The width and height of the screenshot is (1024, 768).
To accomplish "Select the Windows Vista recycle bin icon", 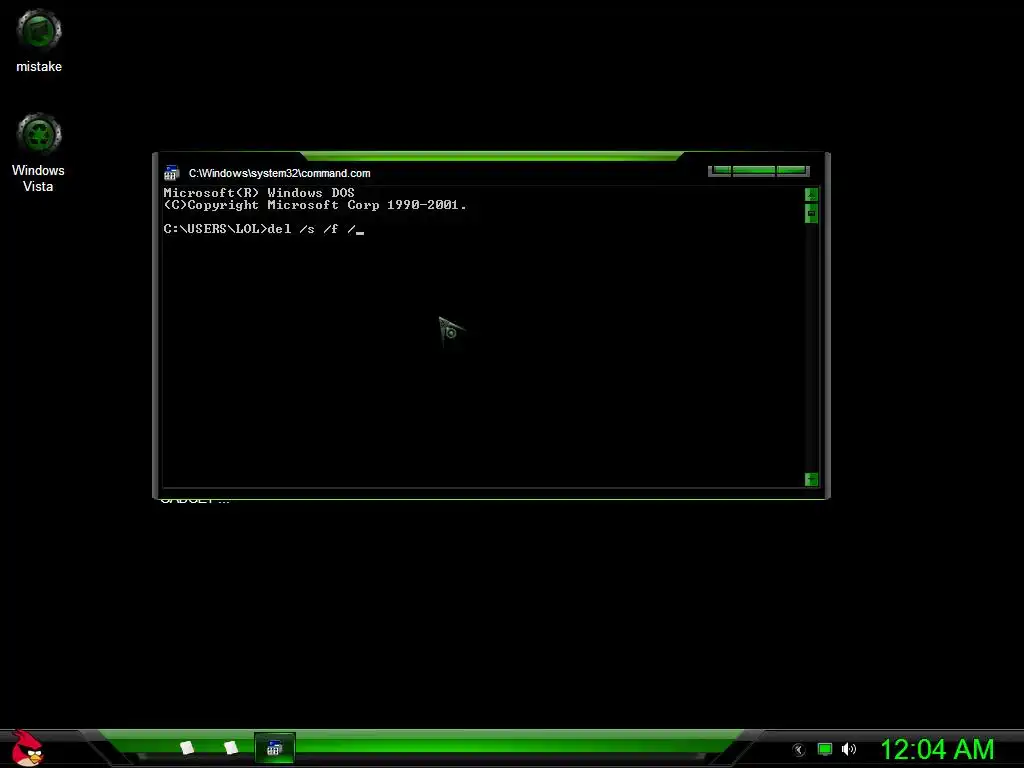I will (x=39, y=153).
